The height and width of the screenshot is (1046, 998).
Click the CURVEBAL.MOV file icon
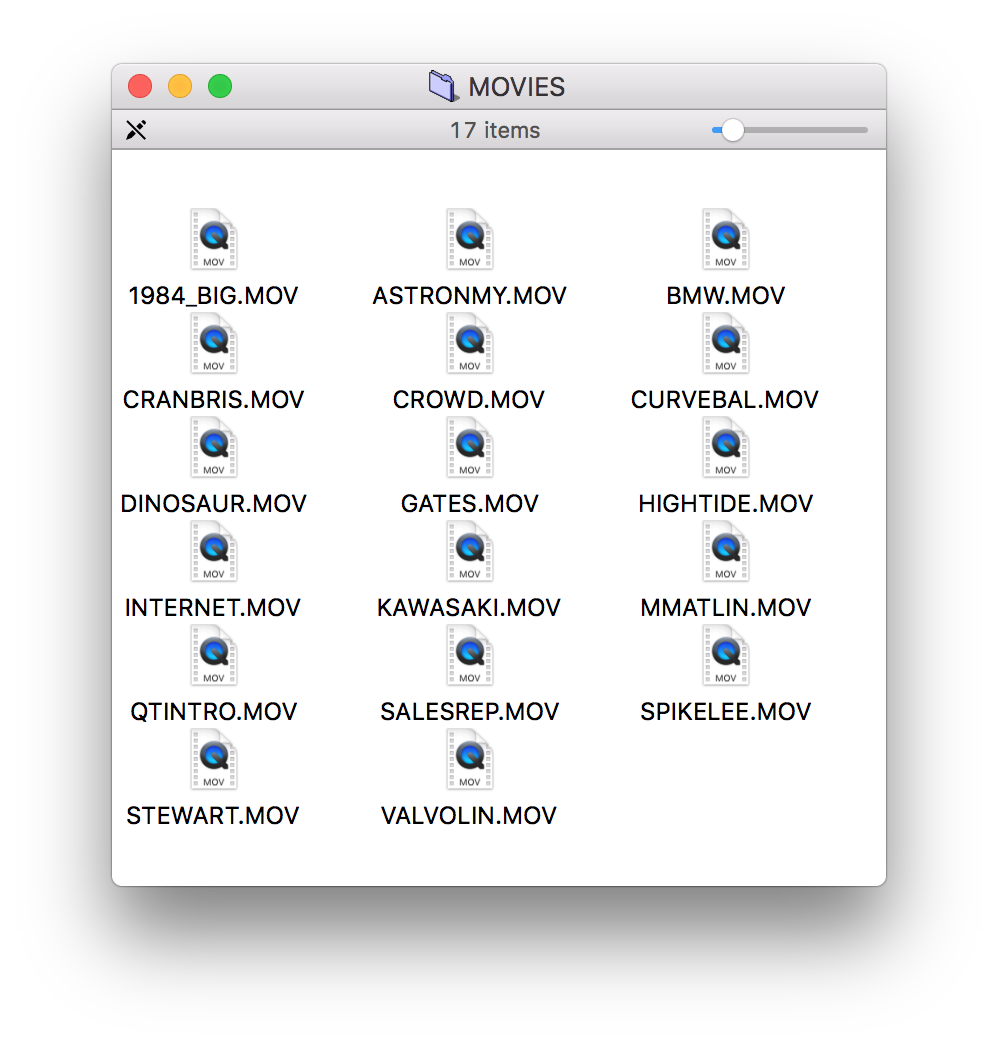click(726, 344)
